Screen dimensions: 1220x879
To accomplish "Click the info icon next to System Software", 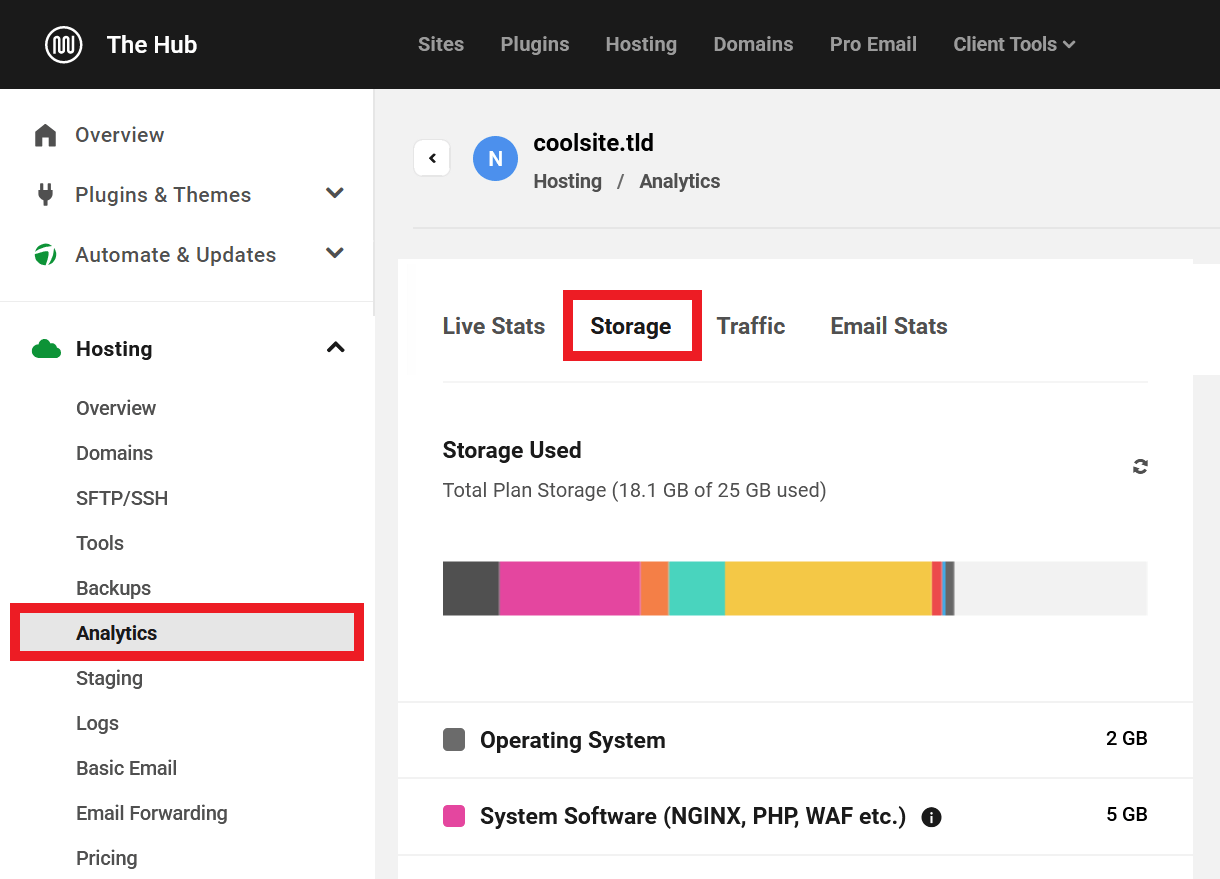I will (x=931, y=817).
